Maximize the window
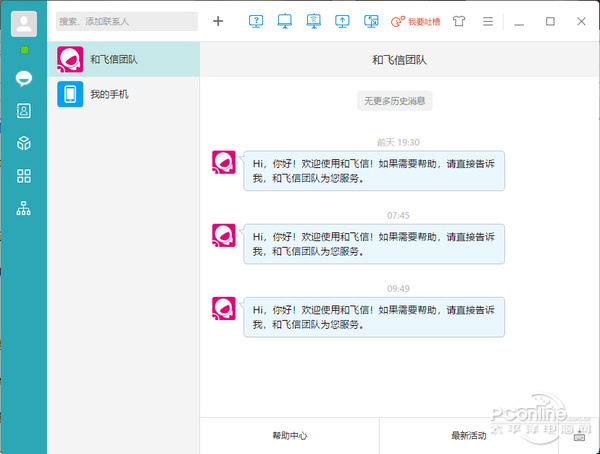600x454 pixels. coord(550,21)
